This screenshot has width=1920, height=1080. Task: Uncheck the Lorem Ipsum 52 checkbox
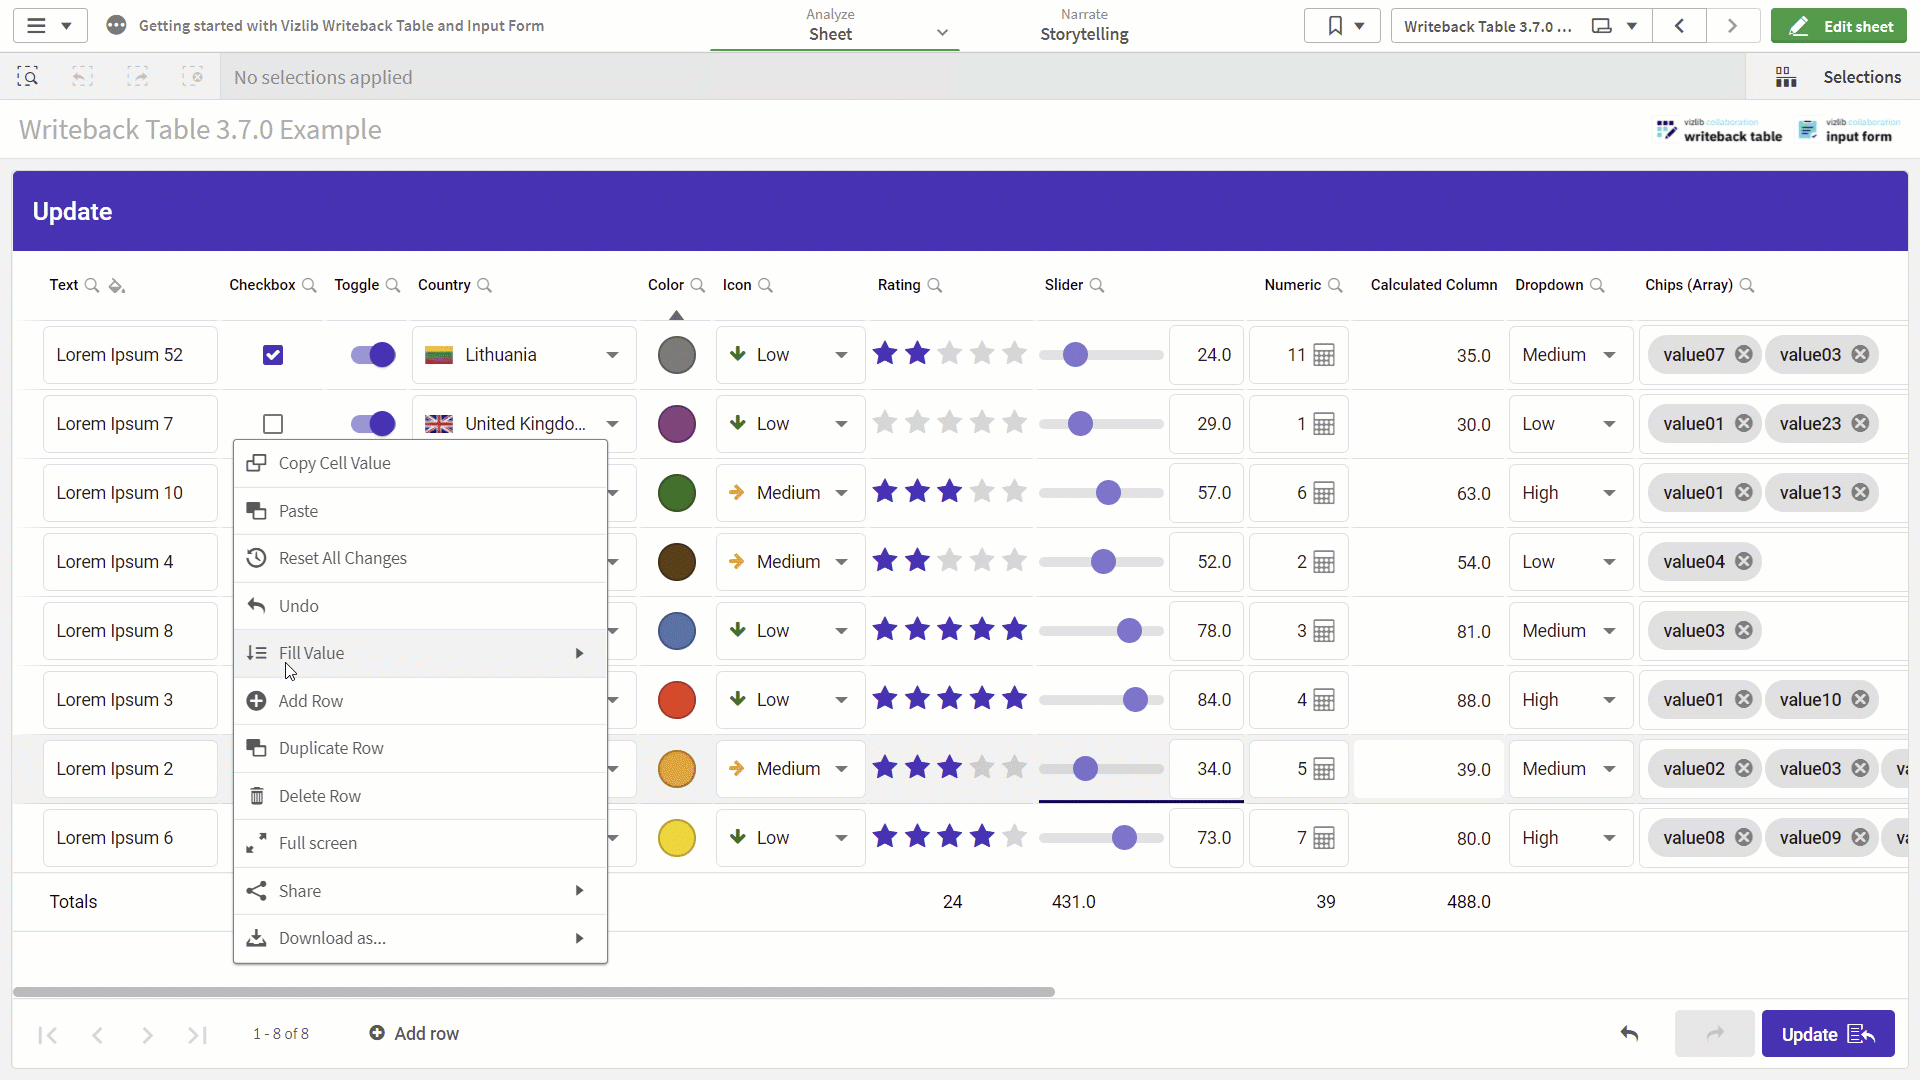[x=273, y=355]
